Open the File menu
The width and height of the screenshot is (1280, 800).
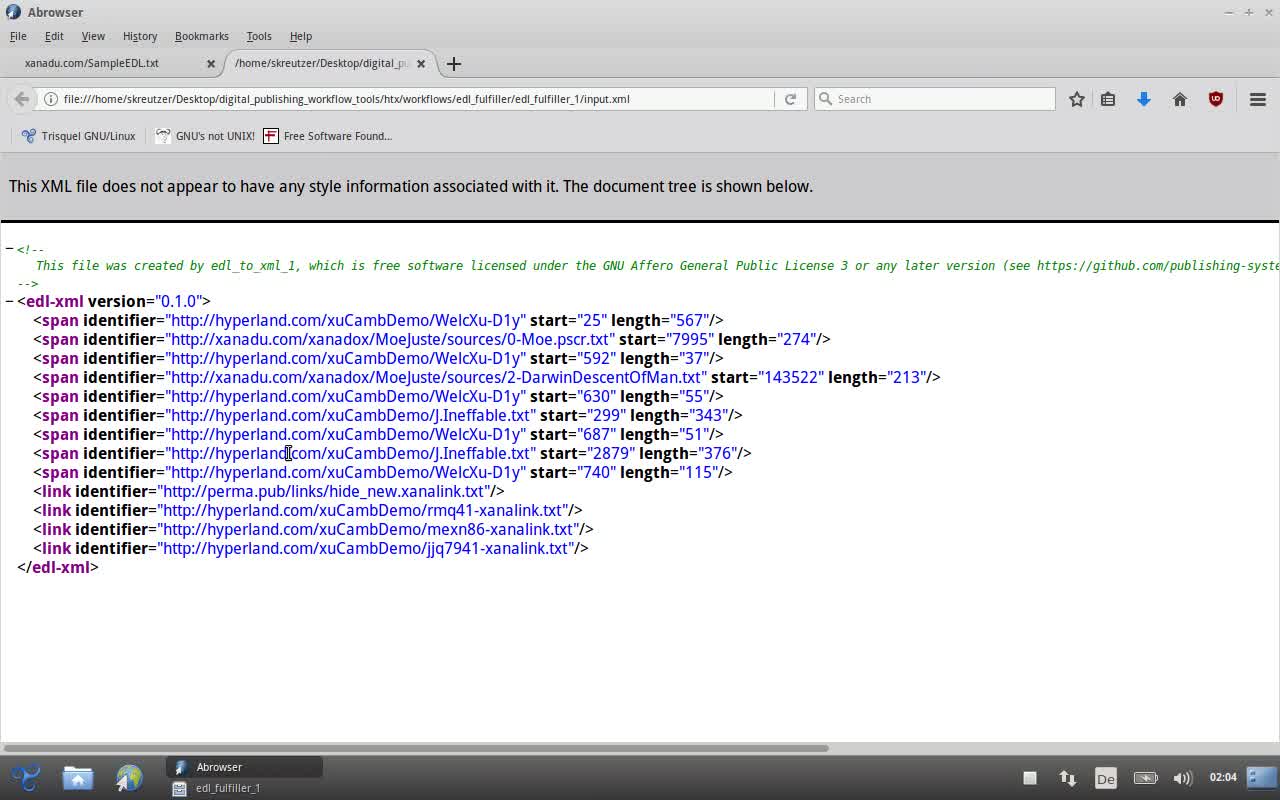[18, 36]
